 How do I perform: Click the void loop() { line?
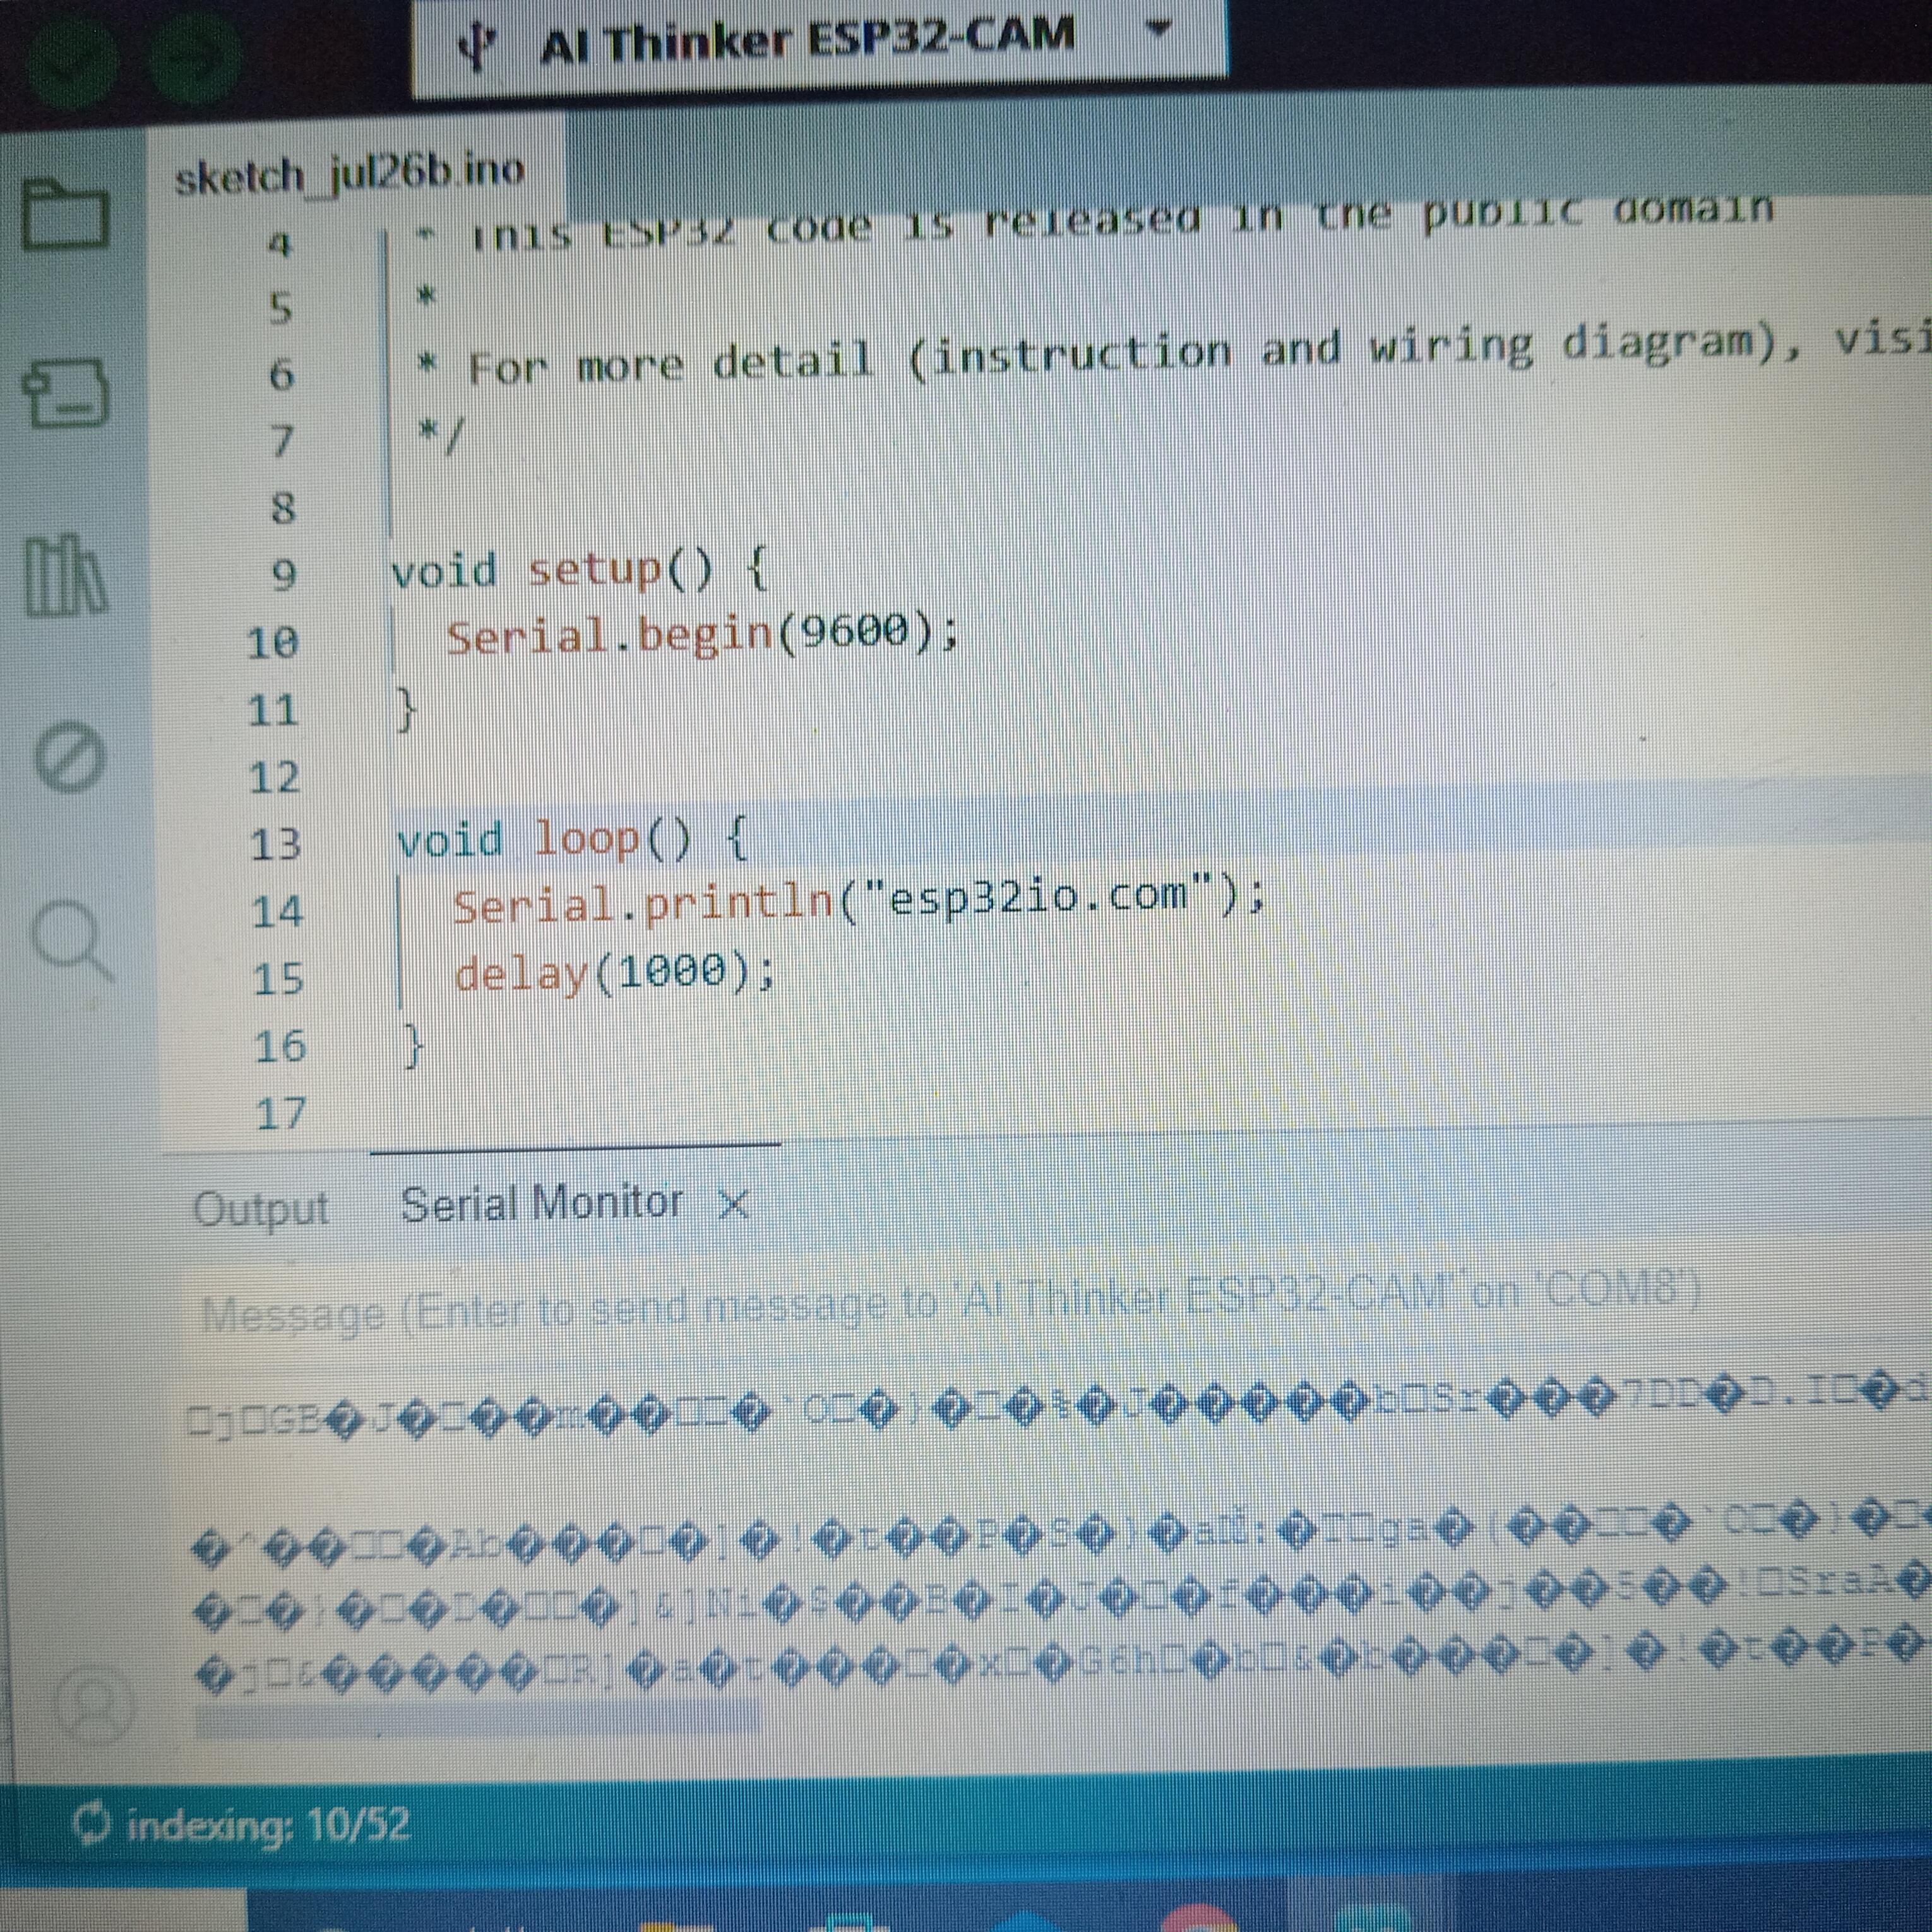click(572, 840)
